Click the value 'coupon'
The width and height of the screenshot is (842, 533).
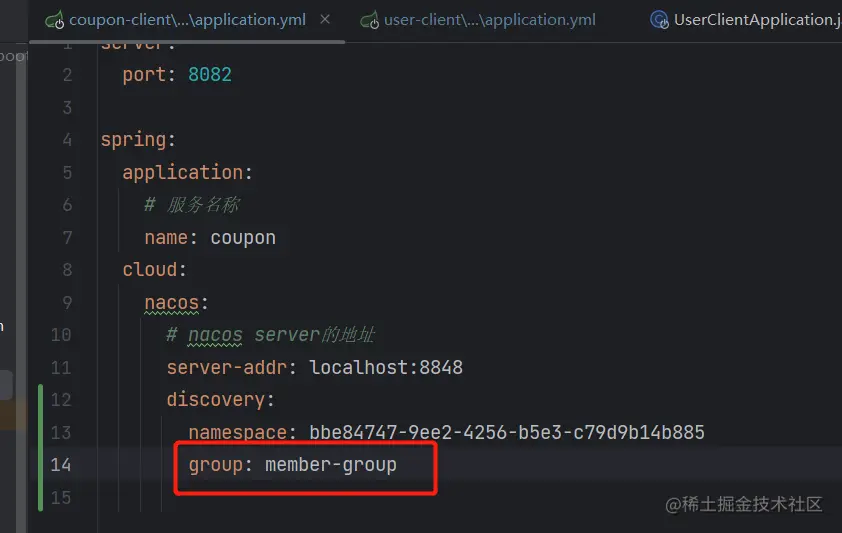tap(243, 238)
